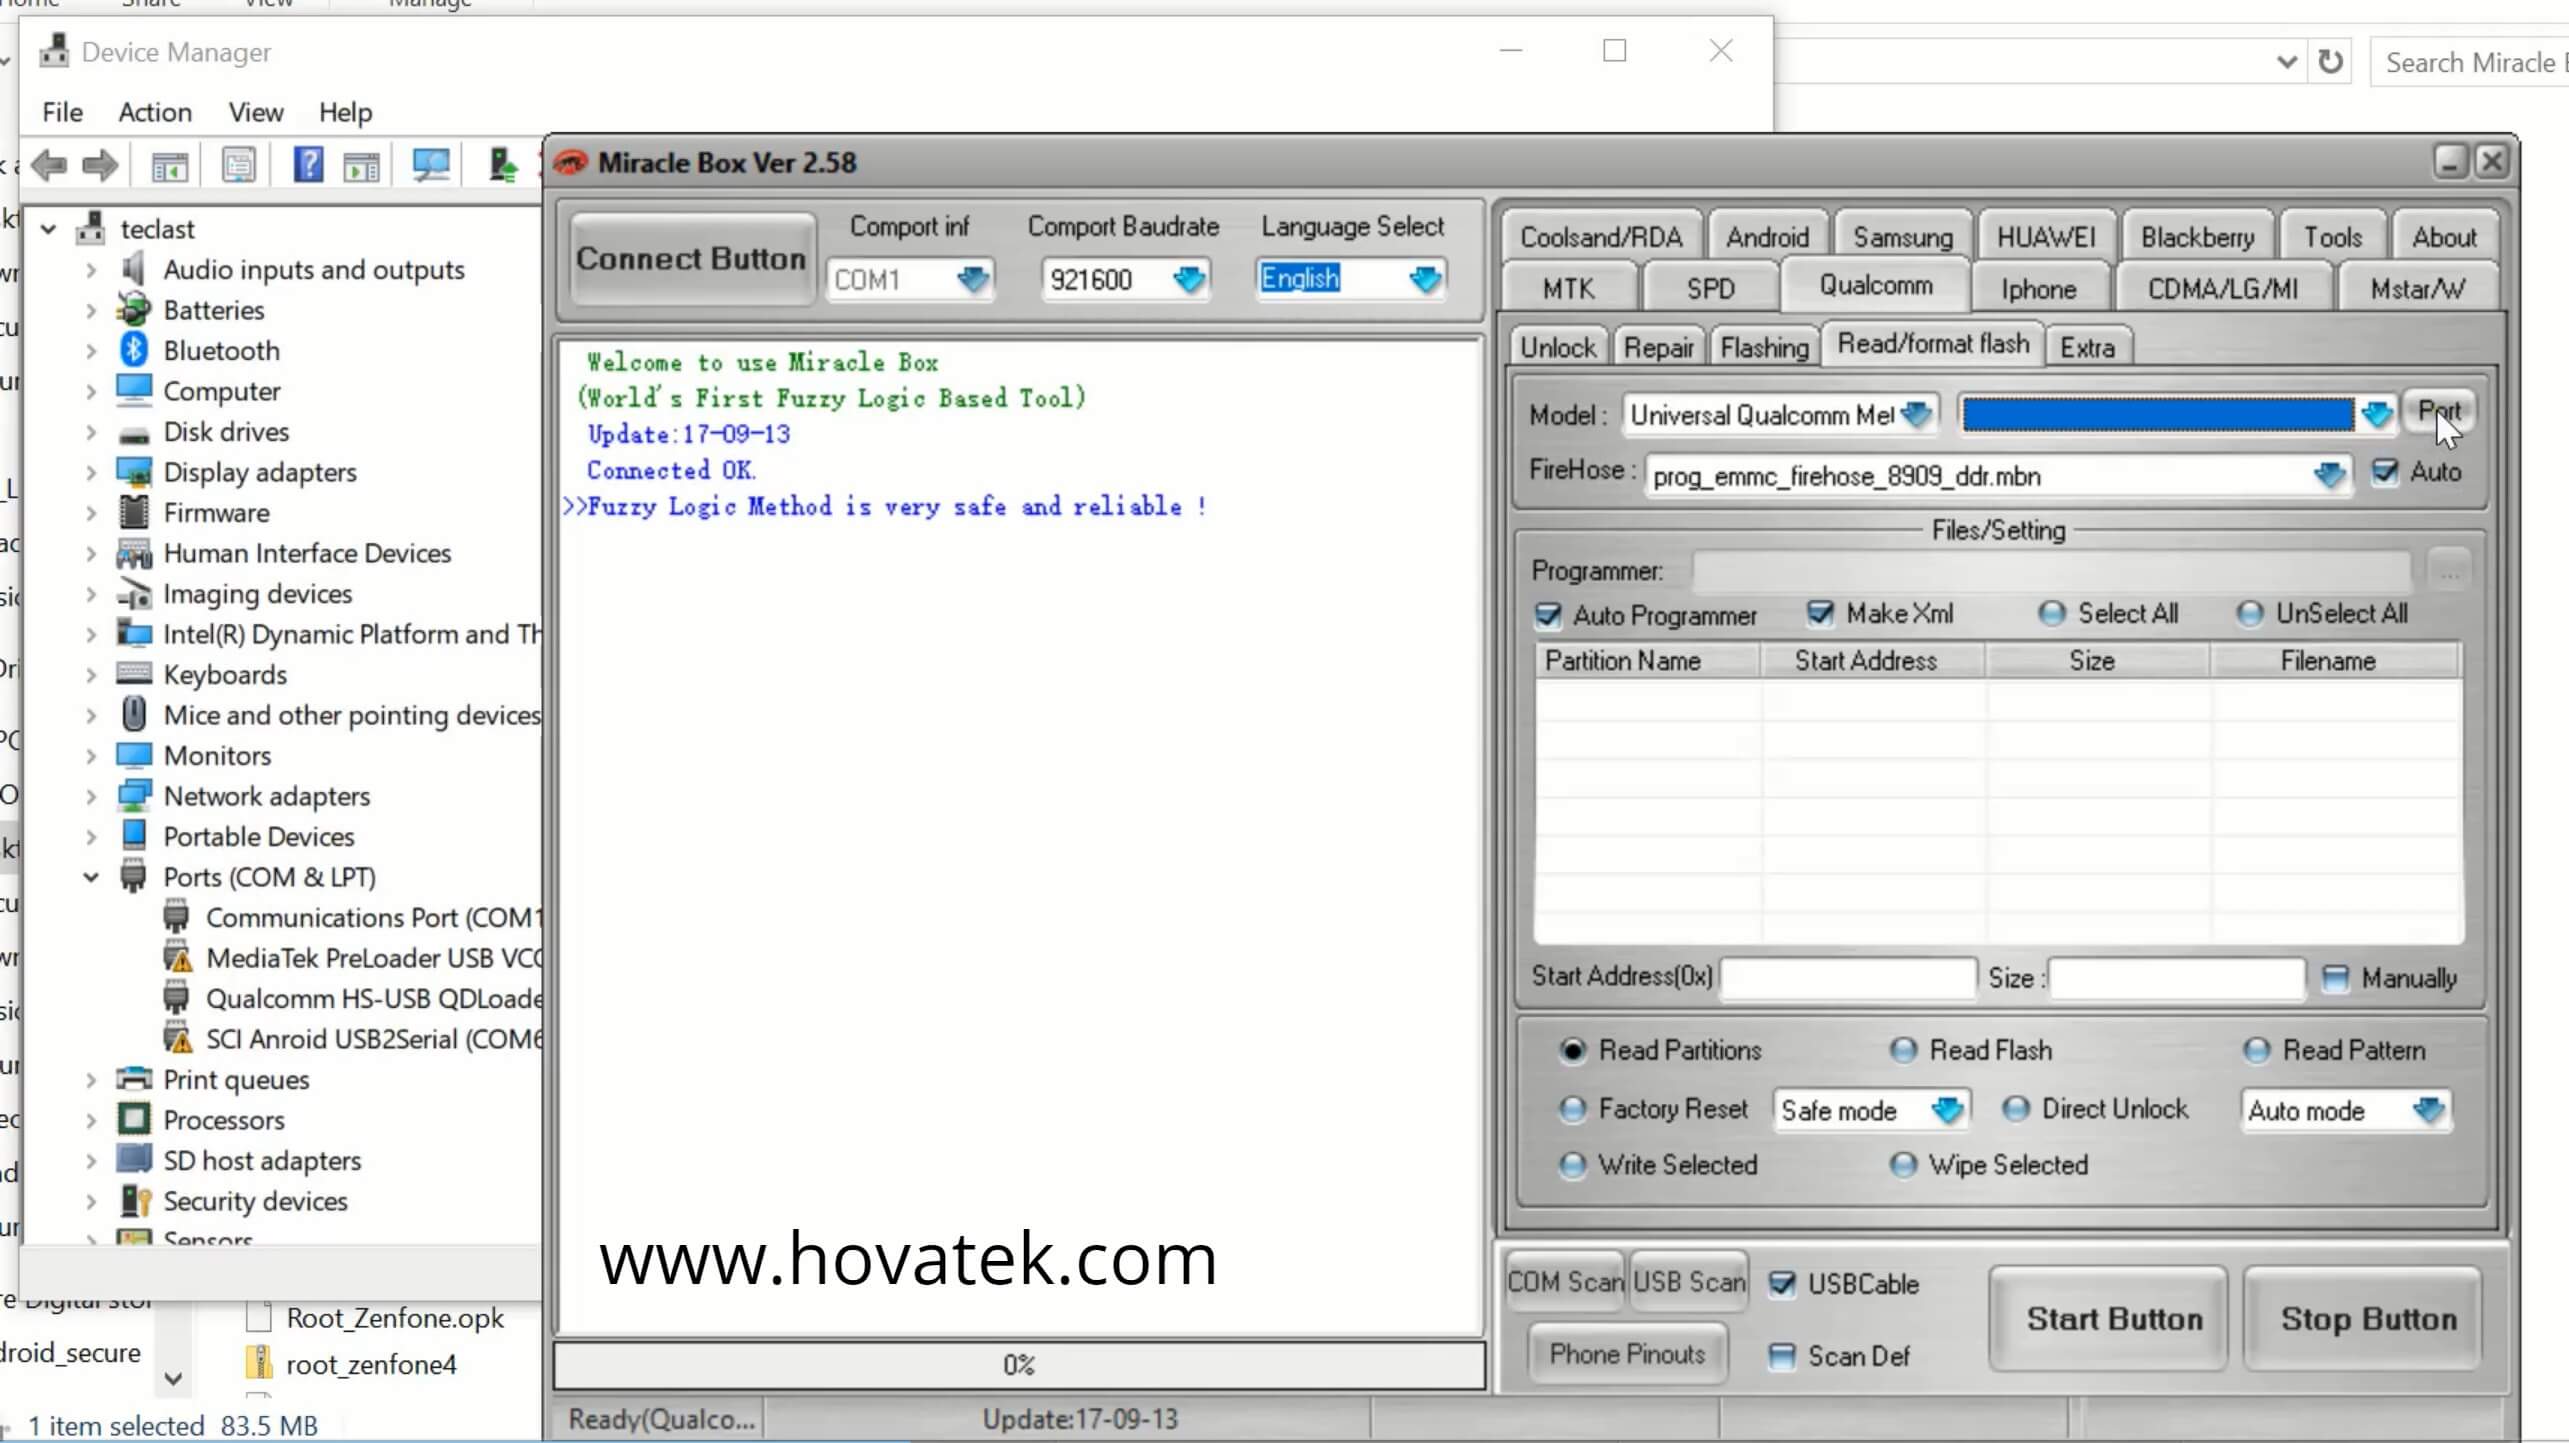Viewport: 2569px width, 1443px height.
Task: Select the Read Partitions radio button
Action: [1572, 1050]
